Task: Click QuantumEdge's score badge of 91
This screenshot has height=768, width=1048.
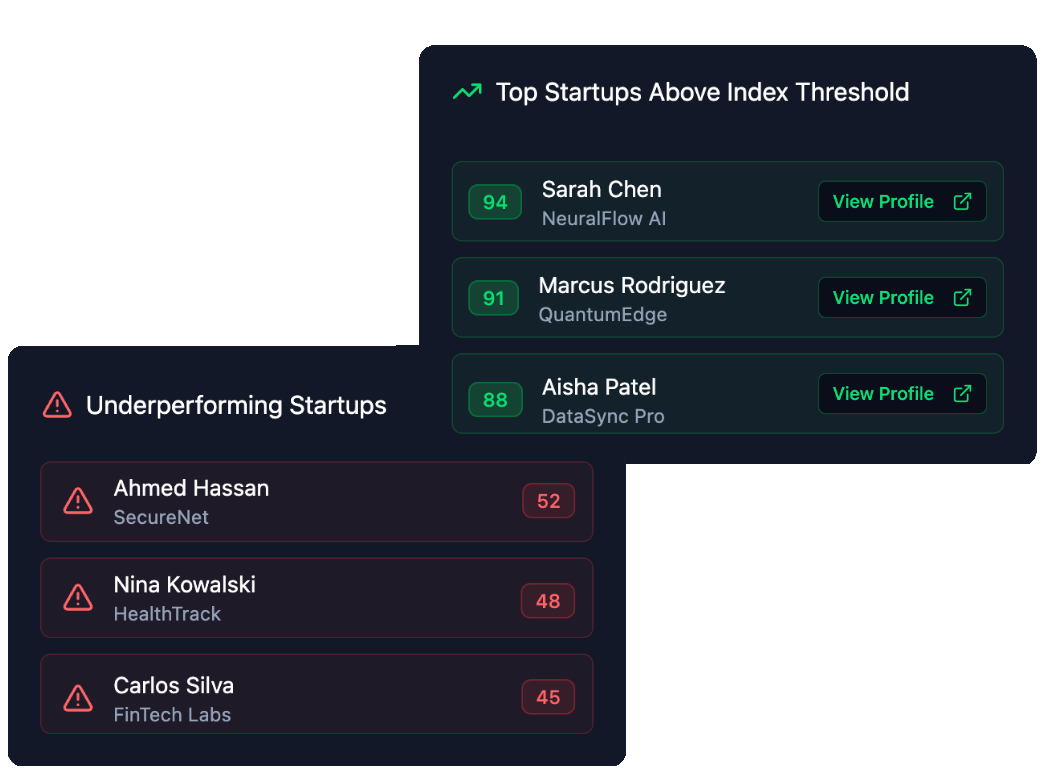Action: tap(494, 297)
